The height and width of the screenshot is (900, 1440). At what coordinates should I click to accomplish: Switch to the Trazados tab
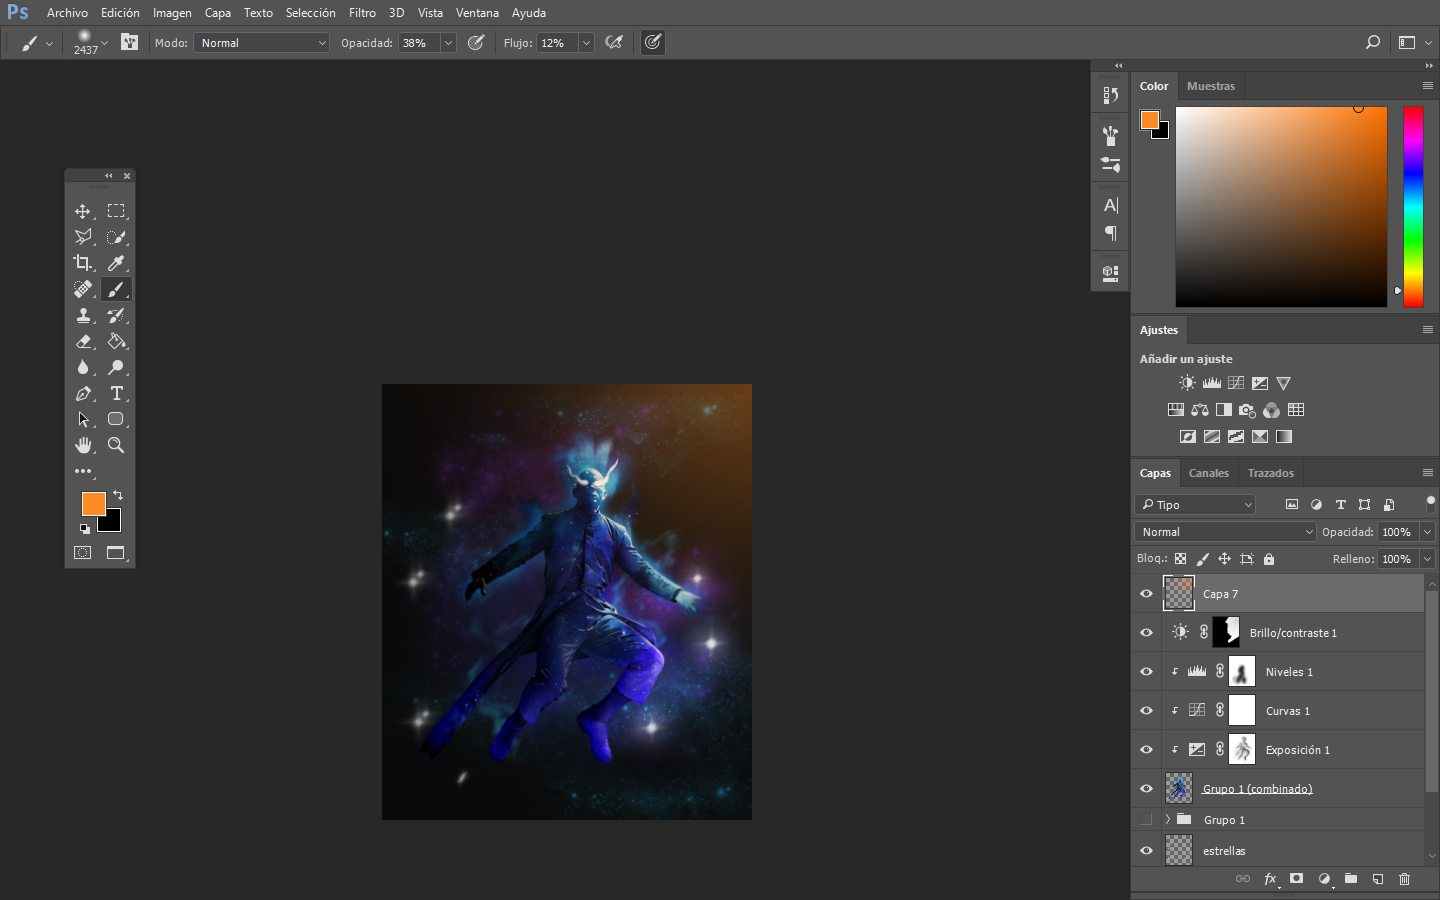pos(1270,473)
